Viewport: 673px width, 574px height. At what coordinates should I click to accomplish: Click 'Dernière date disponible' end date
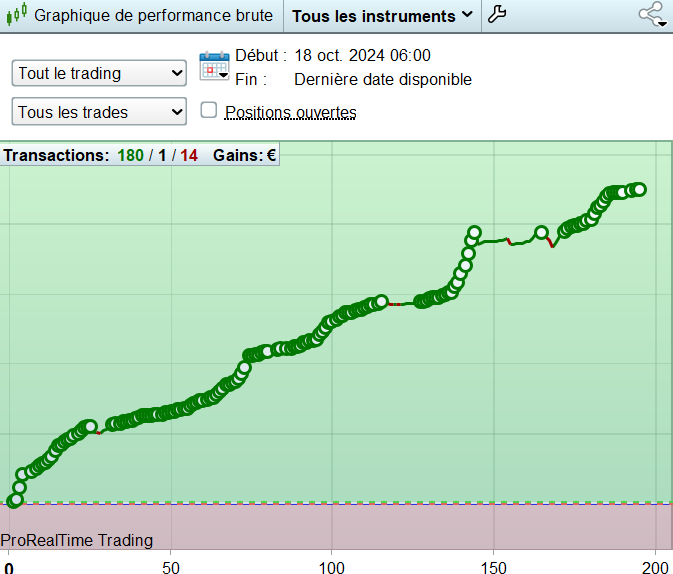click(x=383, y=79)
